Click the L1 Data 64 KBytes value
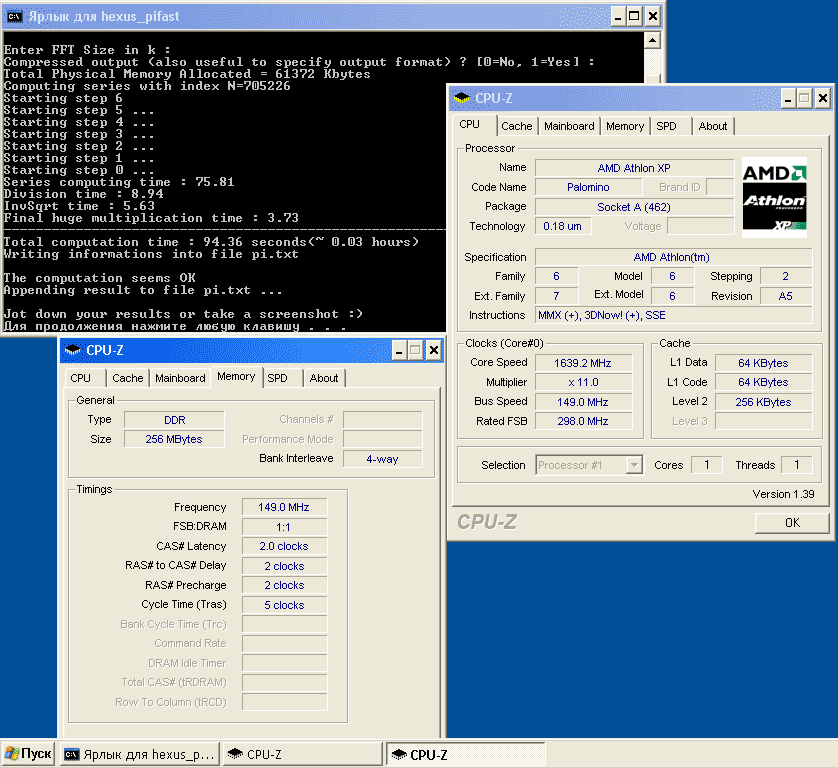Image resolution: width=838 pixels, height=768 pixels. pyautogui.click(x=763, y=363)
